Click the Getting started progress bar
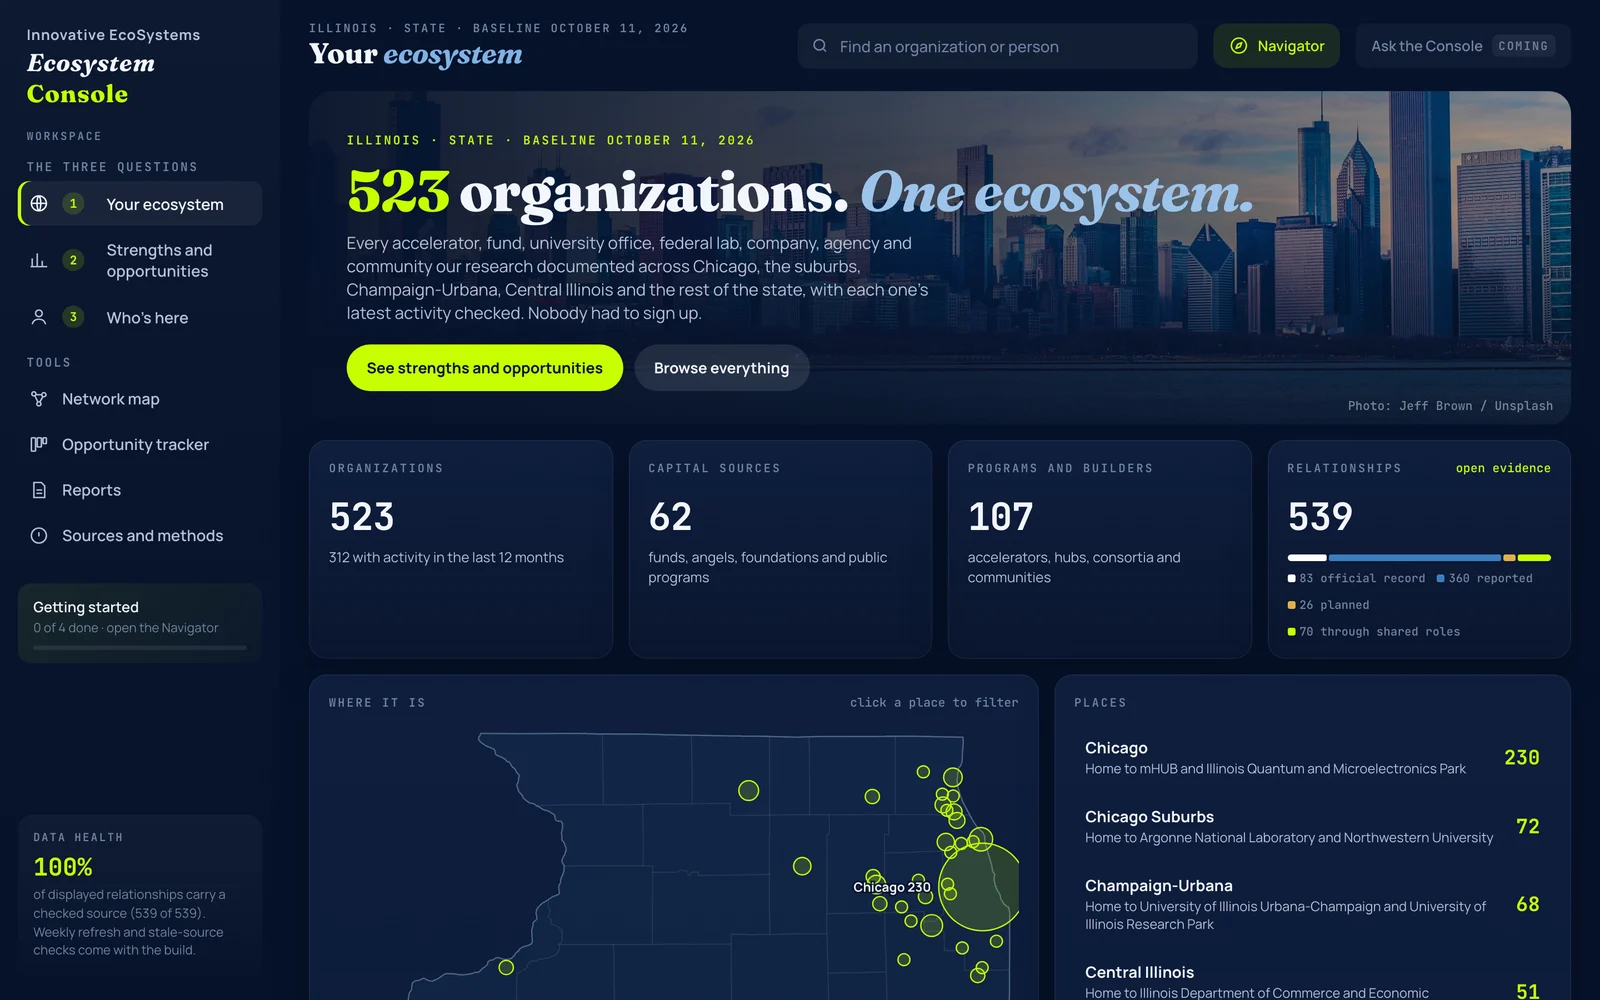The height and width of the screenshot is (1000, 1600). [140, 648]
